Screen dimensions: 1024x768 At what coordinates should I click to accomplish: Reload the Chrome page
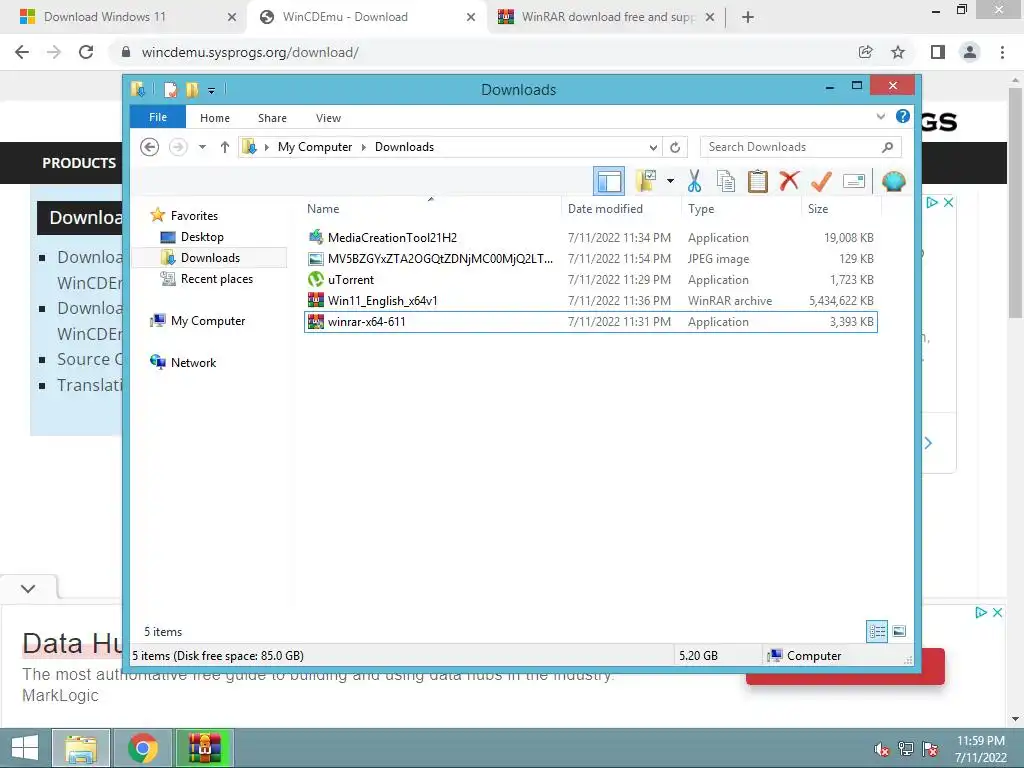click(x=86, y=52)
